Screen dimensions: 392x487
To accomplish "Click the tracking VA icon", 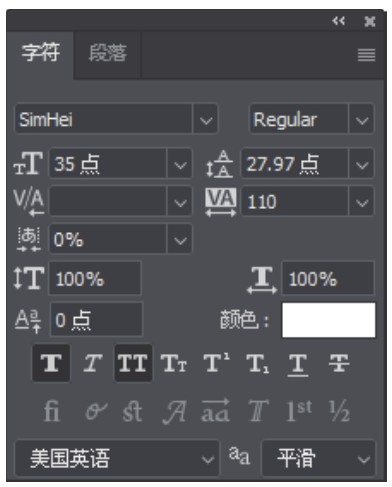I will (x=221, y=202).
